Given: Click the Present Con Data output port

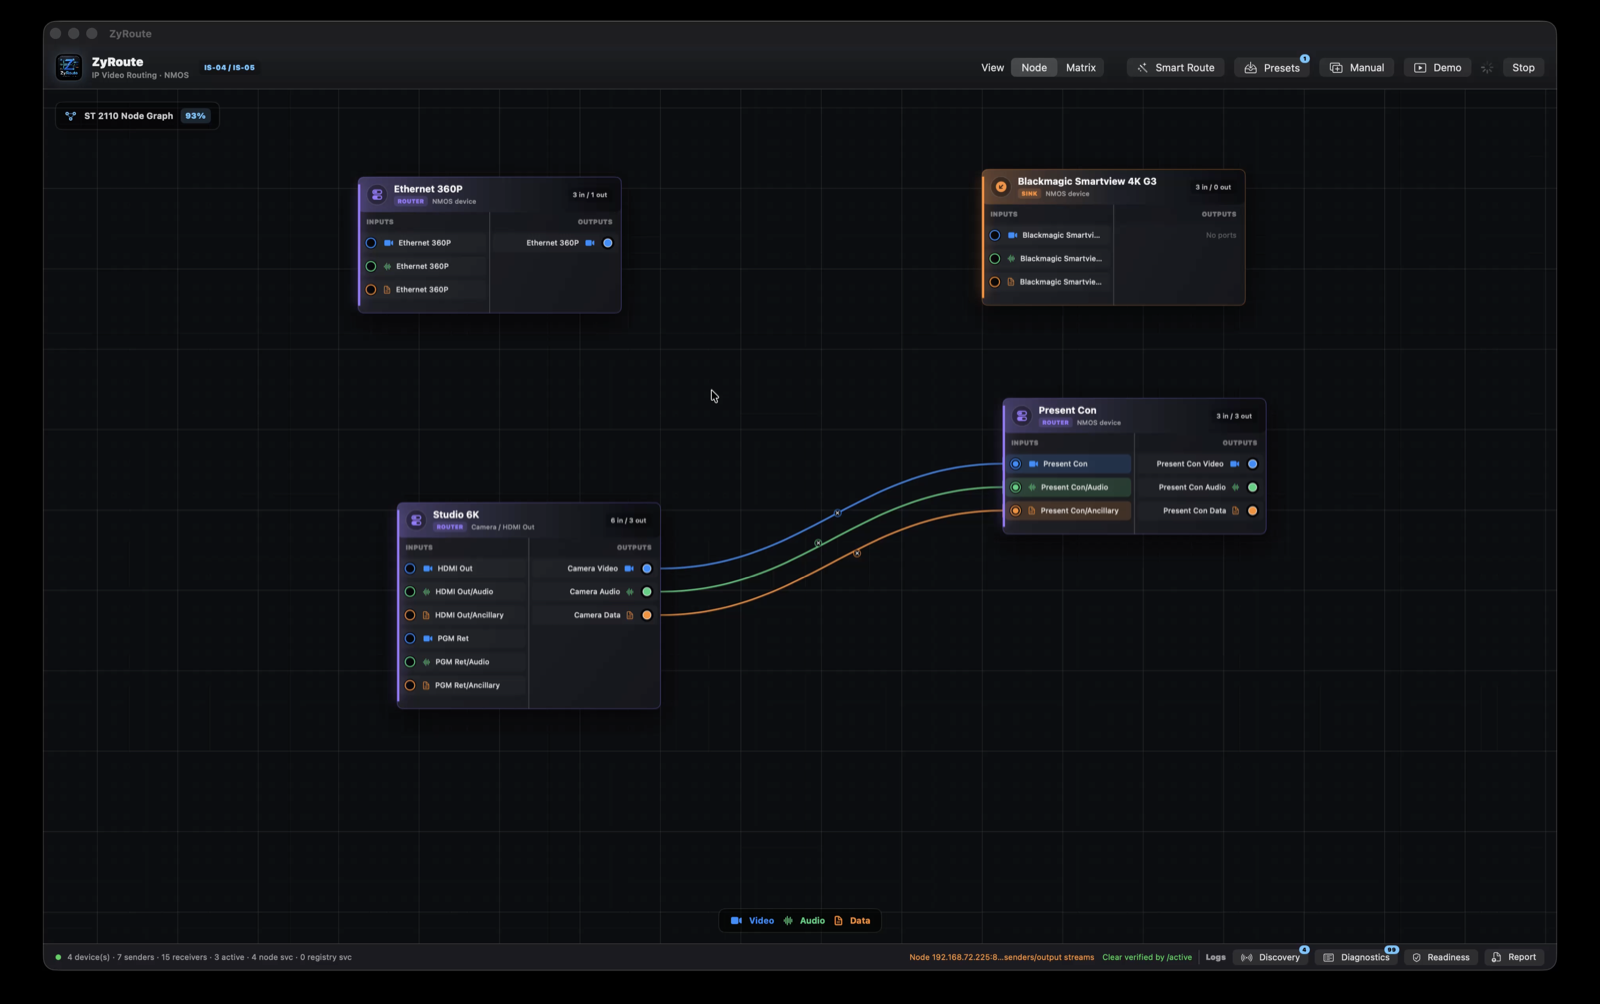Looking at the screenshot, I should pos(1253,511).
